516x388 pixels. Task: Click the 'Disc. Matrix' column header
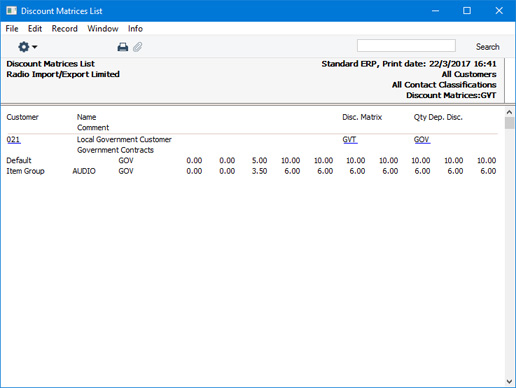[x=362, y=117]
